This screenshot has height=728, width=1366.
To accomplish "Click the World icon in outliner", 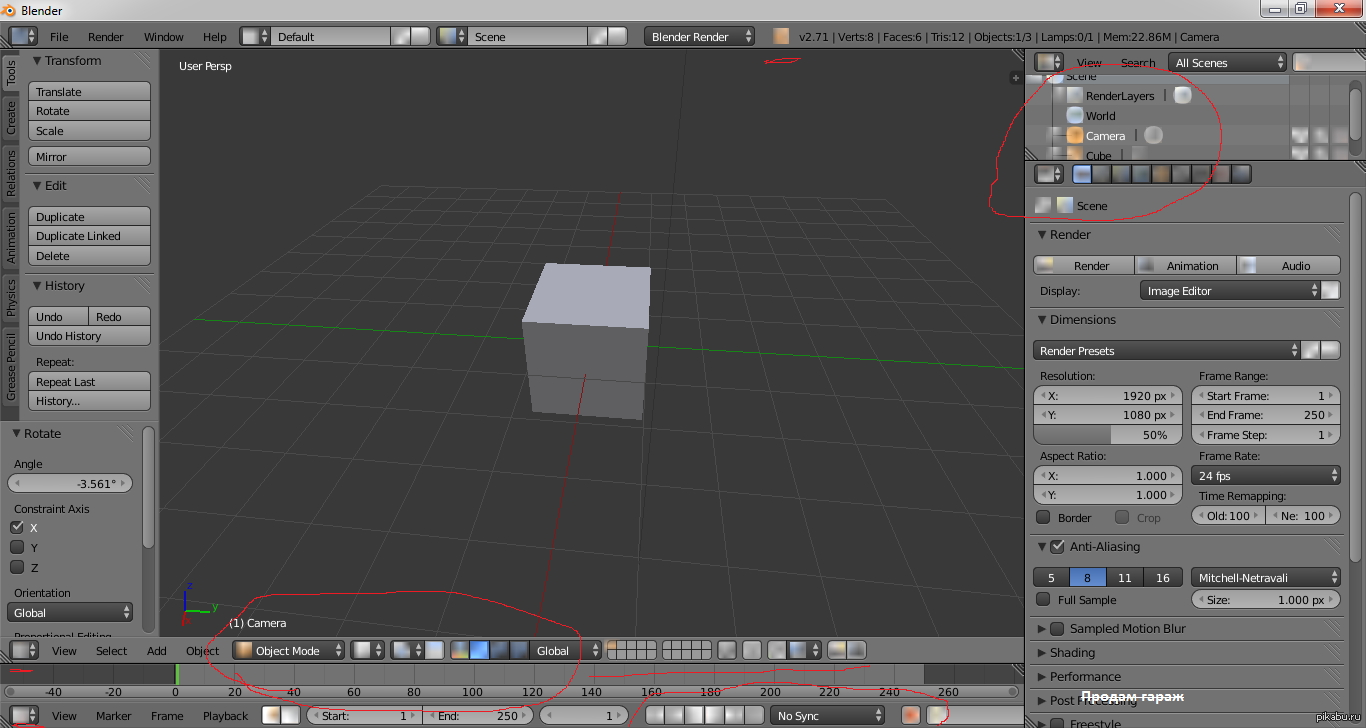I will click(1075, 115).
